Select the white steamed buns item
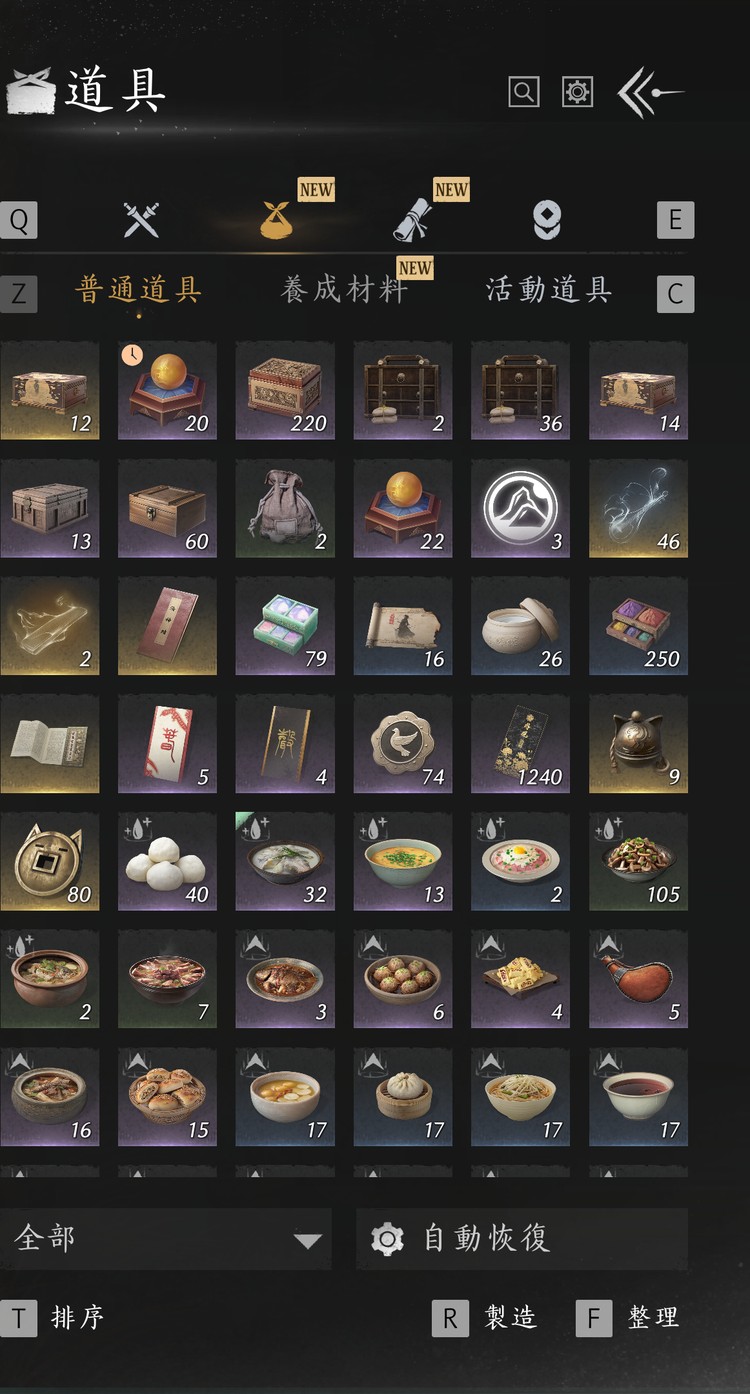This screenshot has width=750, height=1394. (x=167, y=862)
